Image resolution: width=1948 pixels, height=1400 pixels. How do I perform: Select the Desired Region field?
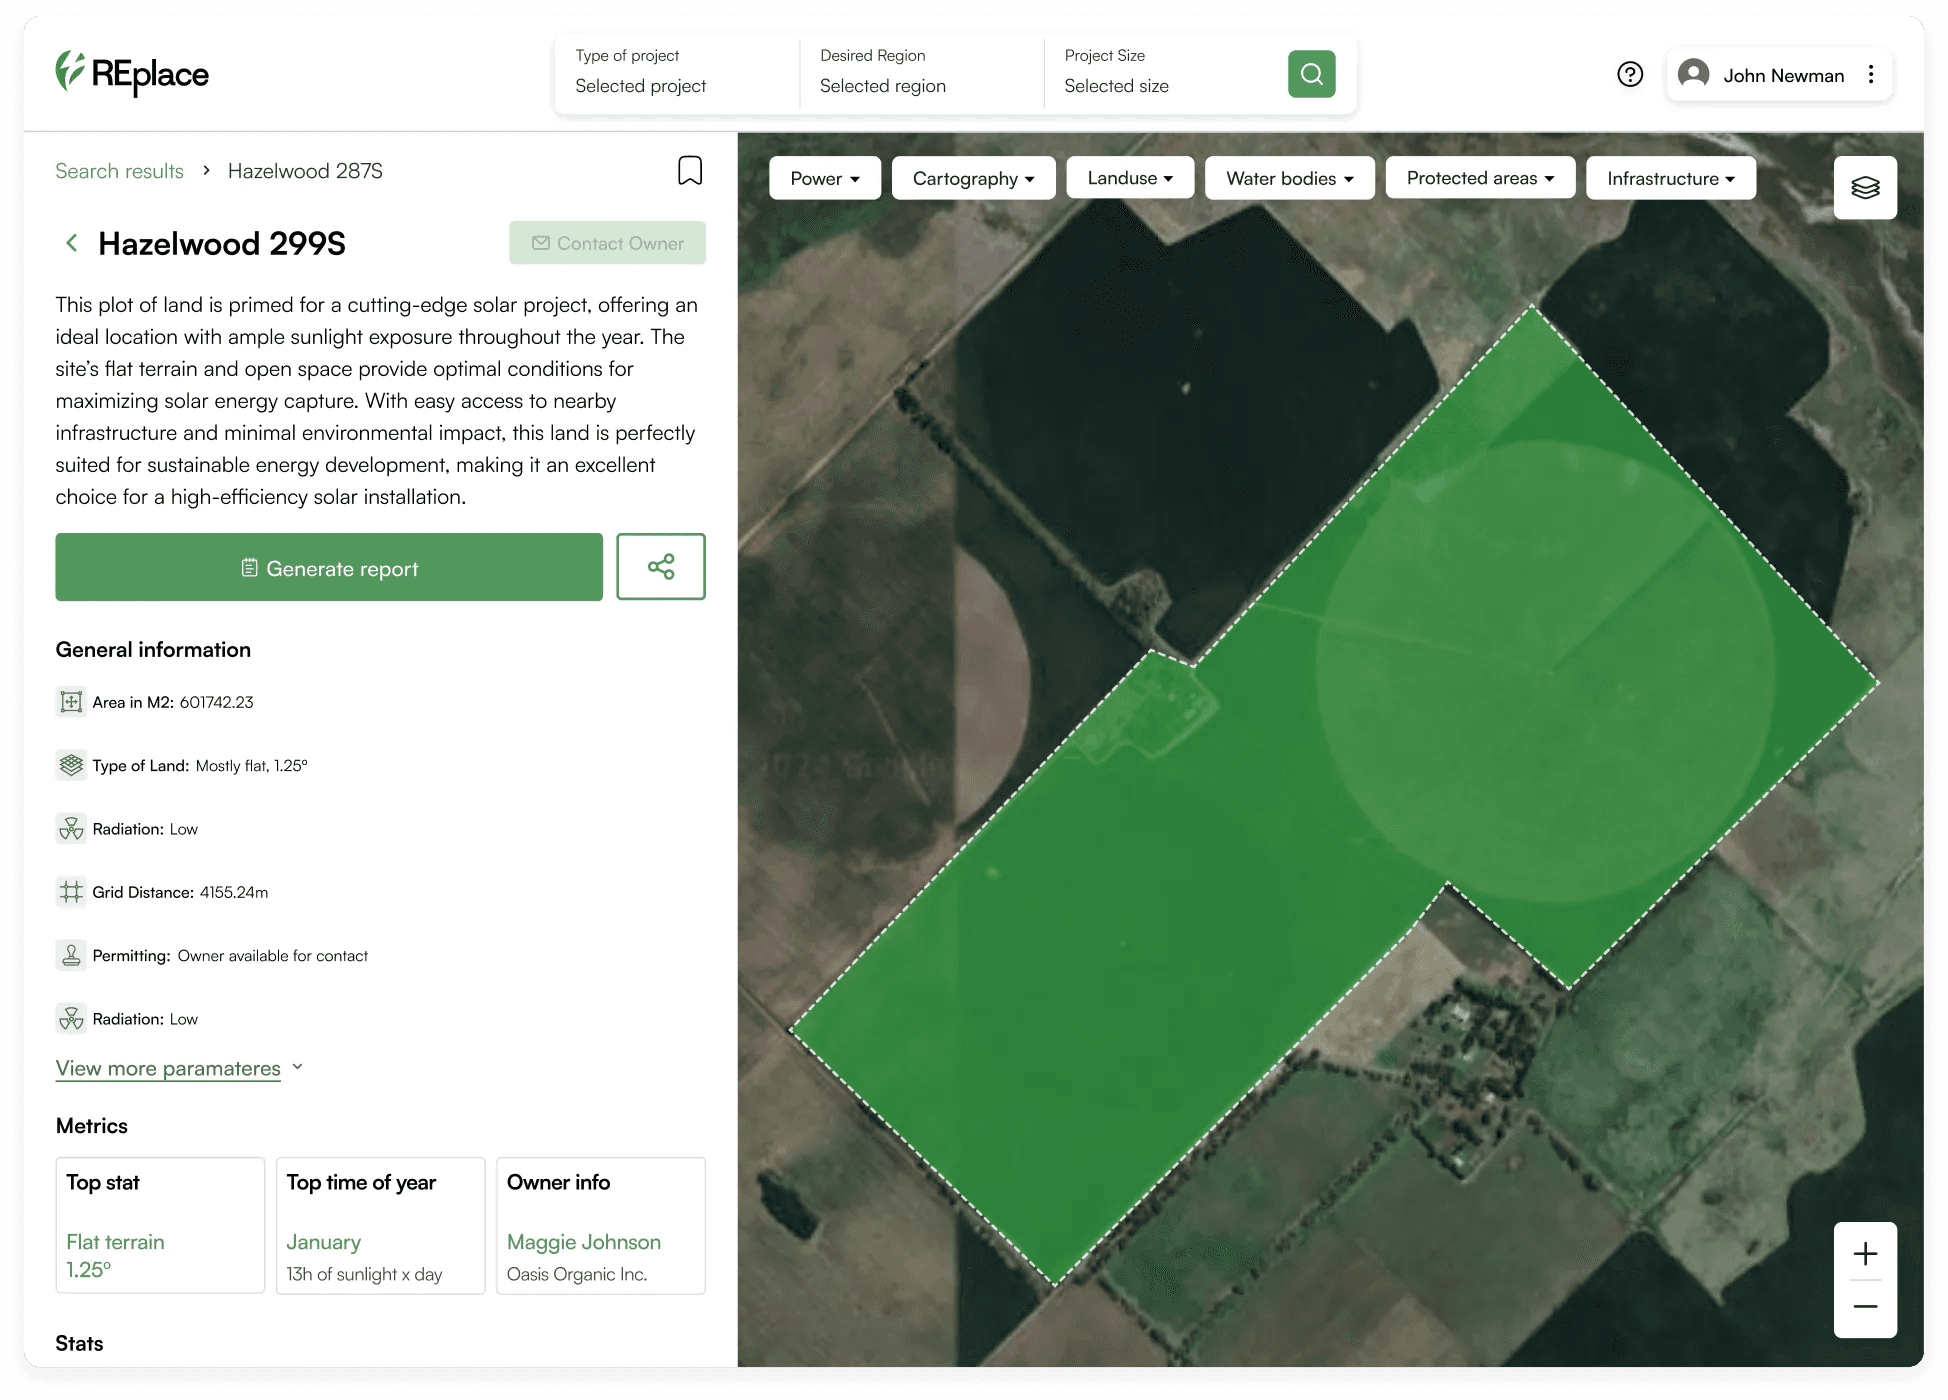(x=920, y=73)
